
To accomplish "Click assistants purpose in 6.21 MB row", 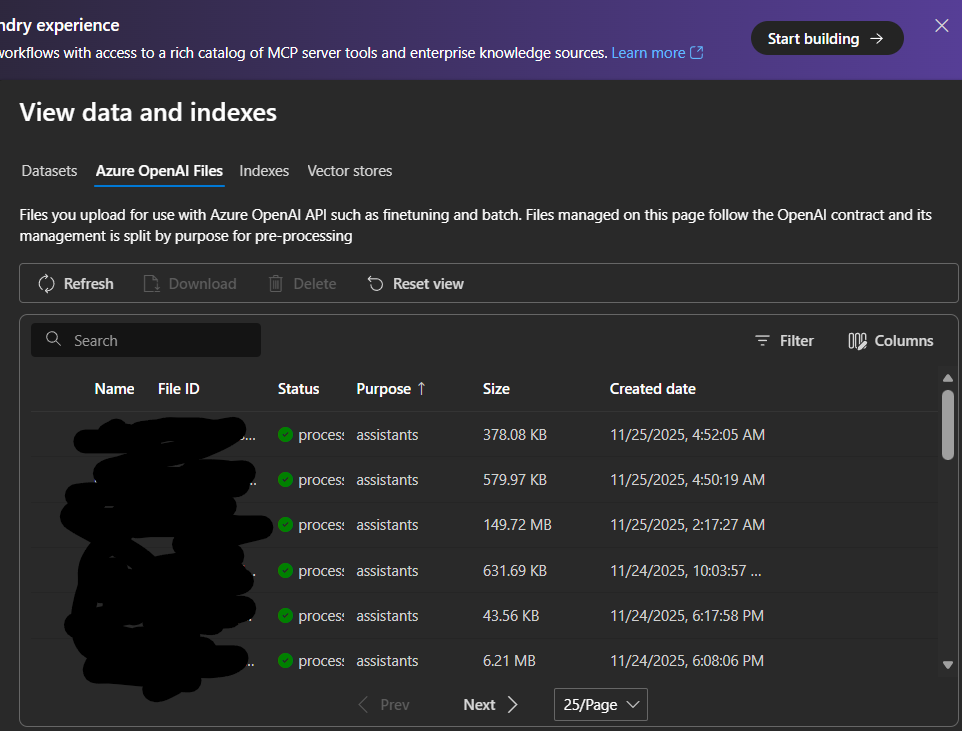I will [x=387, y=661].
